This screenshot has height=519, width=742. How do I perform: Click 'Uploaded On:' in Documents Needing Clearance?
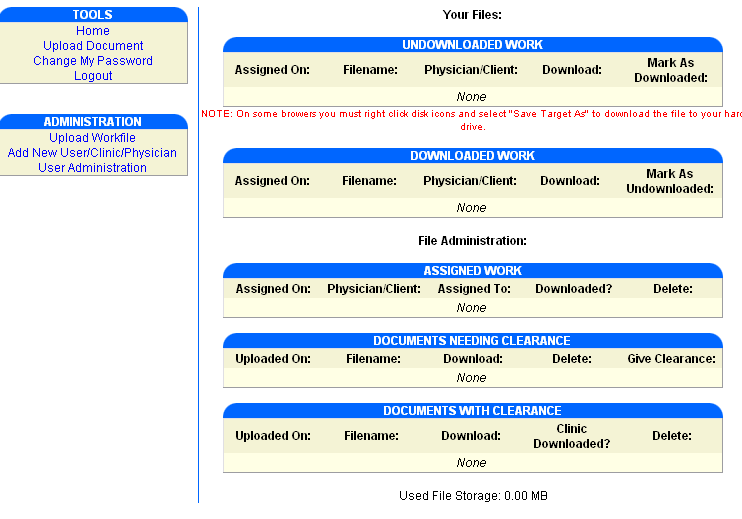pos(273,359)
